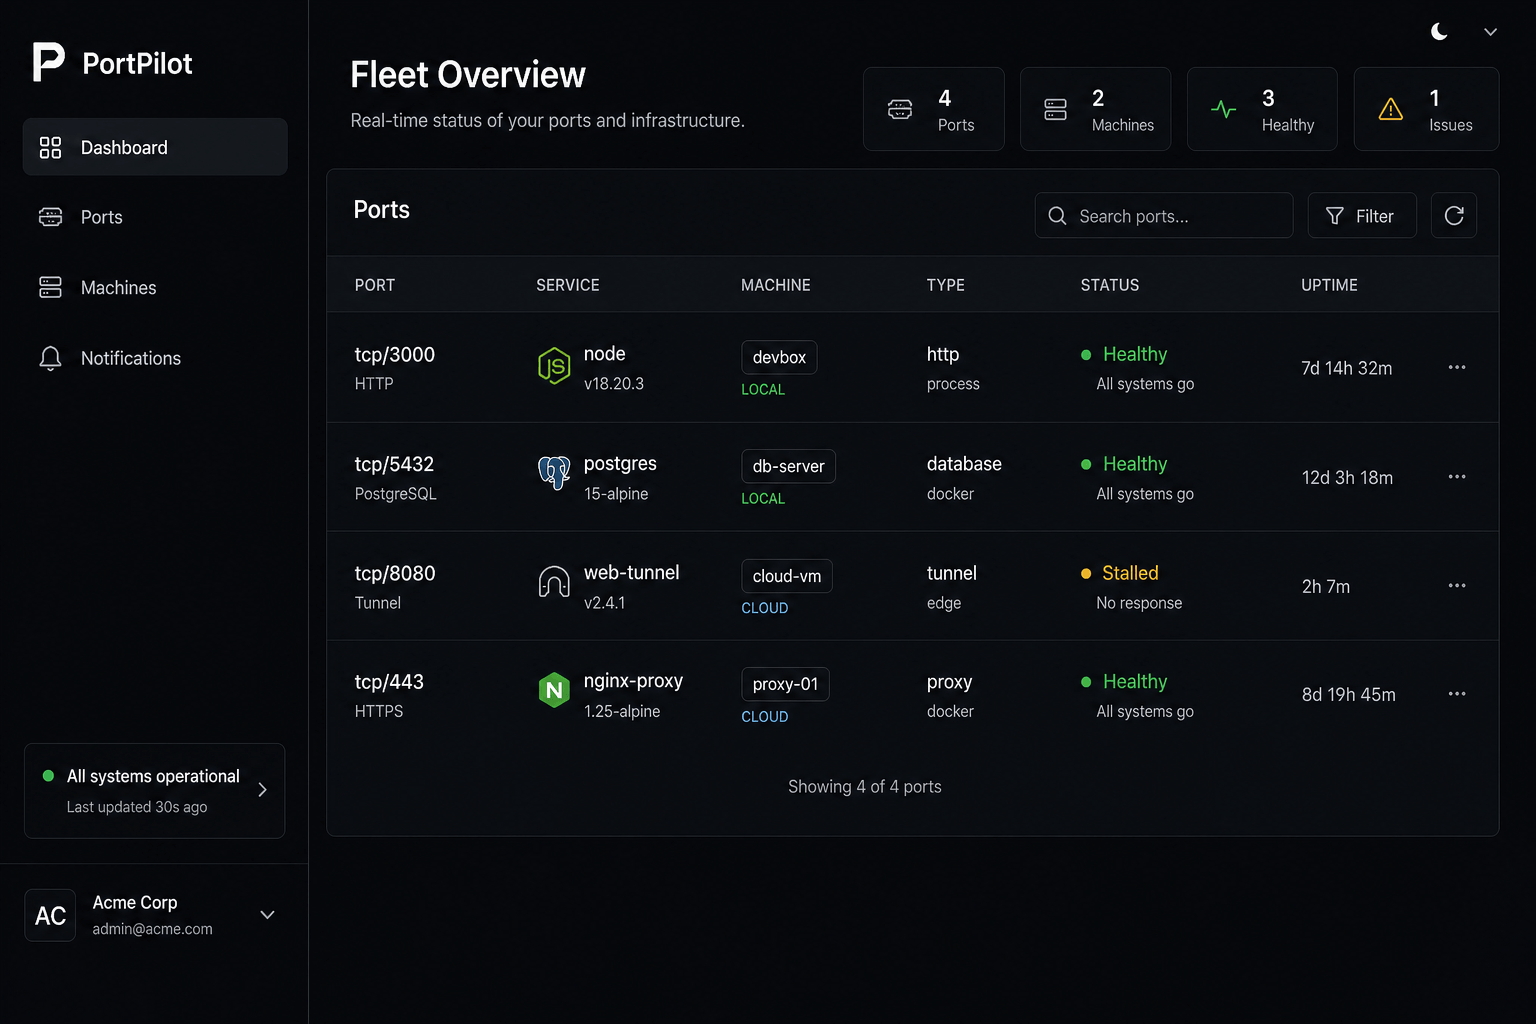Click the proxy-01 machine tag
The height and width of the screenshot is (1024, 1536).
pyautogui.click(x=785, y=684)
